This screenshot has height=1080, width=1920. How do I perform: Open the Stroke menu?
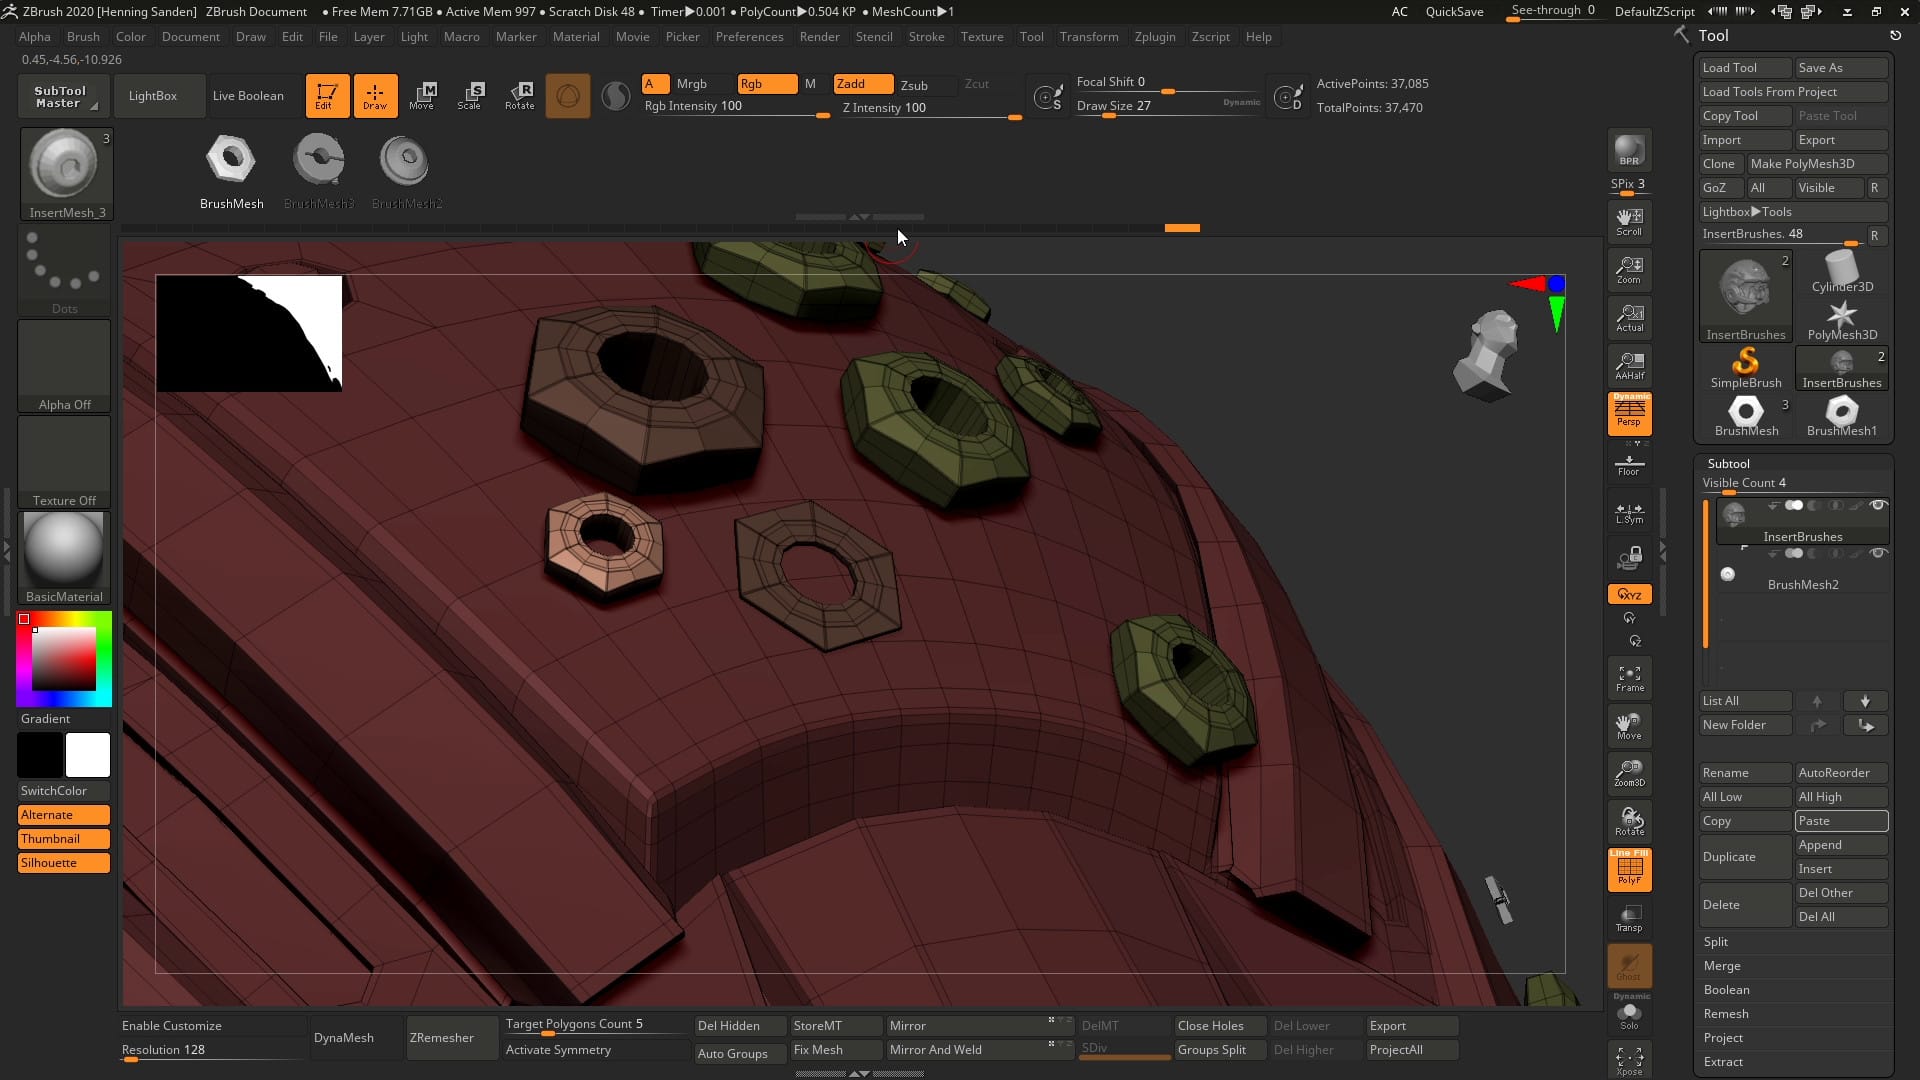926,36
